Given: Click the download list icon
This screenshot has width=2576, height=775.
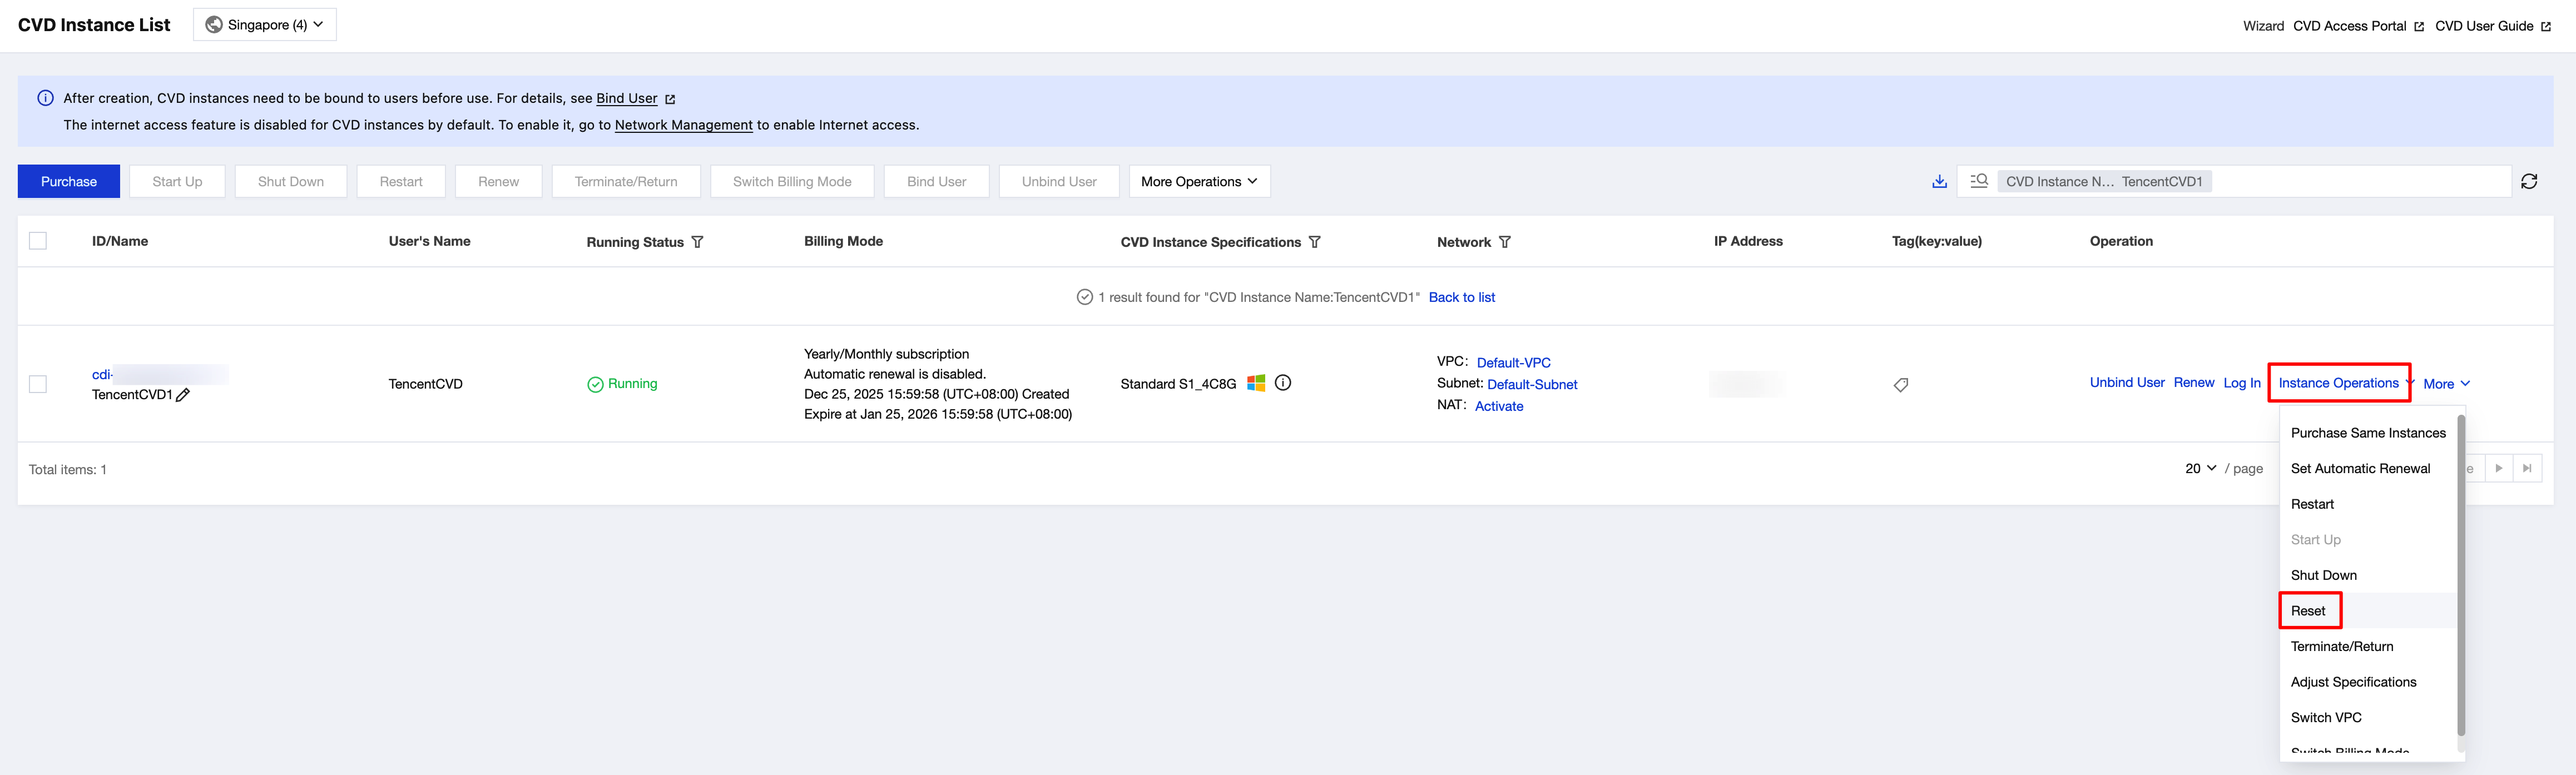Looking at the screenshot, I should pyautogui.click(x=1939, y=181).
